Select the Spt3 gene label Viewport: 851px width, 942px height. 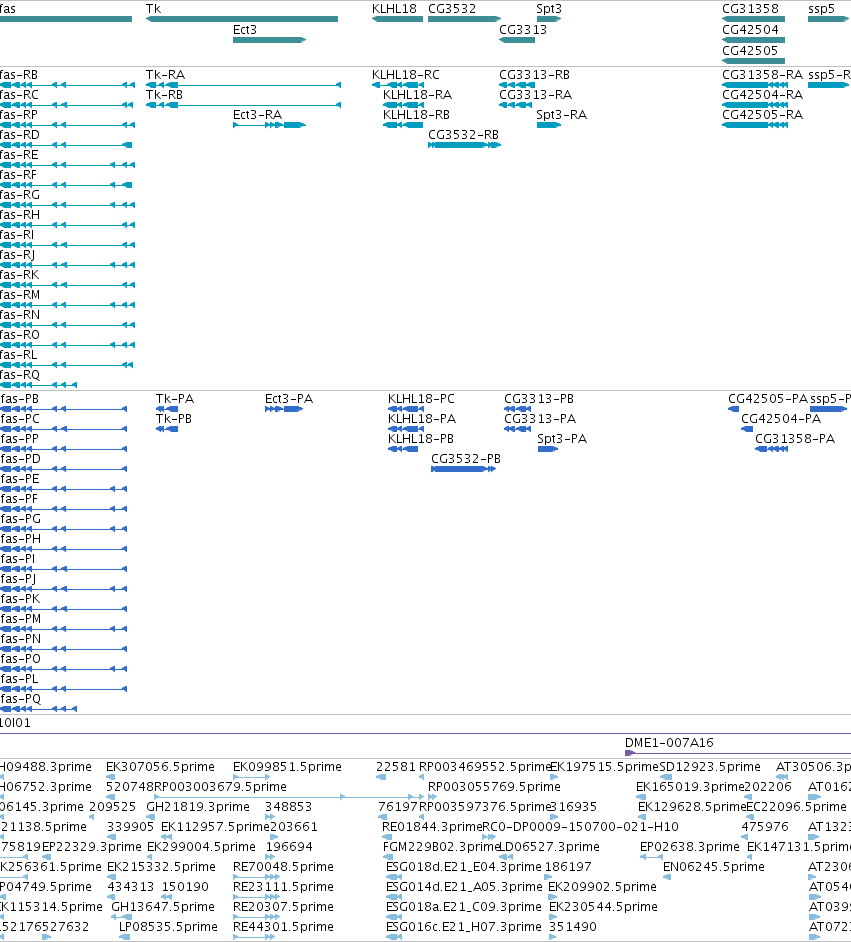[550, 9]
